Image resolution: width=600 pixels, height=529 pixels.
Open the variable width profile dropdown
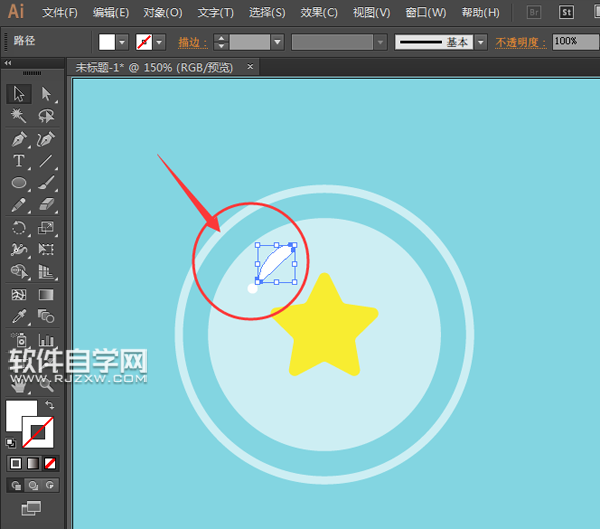380,42
